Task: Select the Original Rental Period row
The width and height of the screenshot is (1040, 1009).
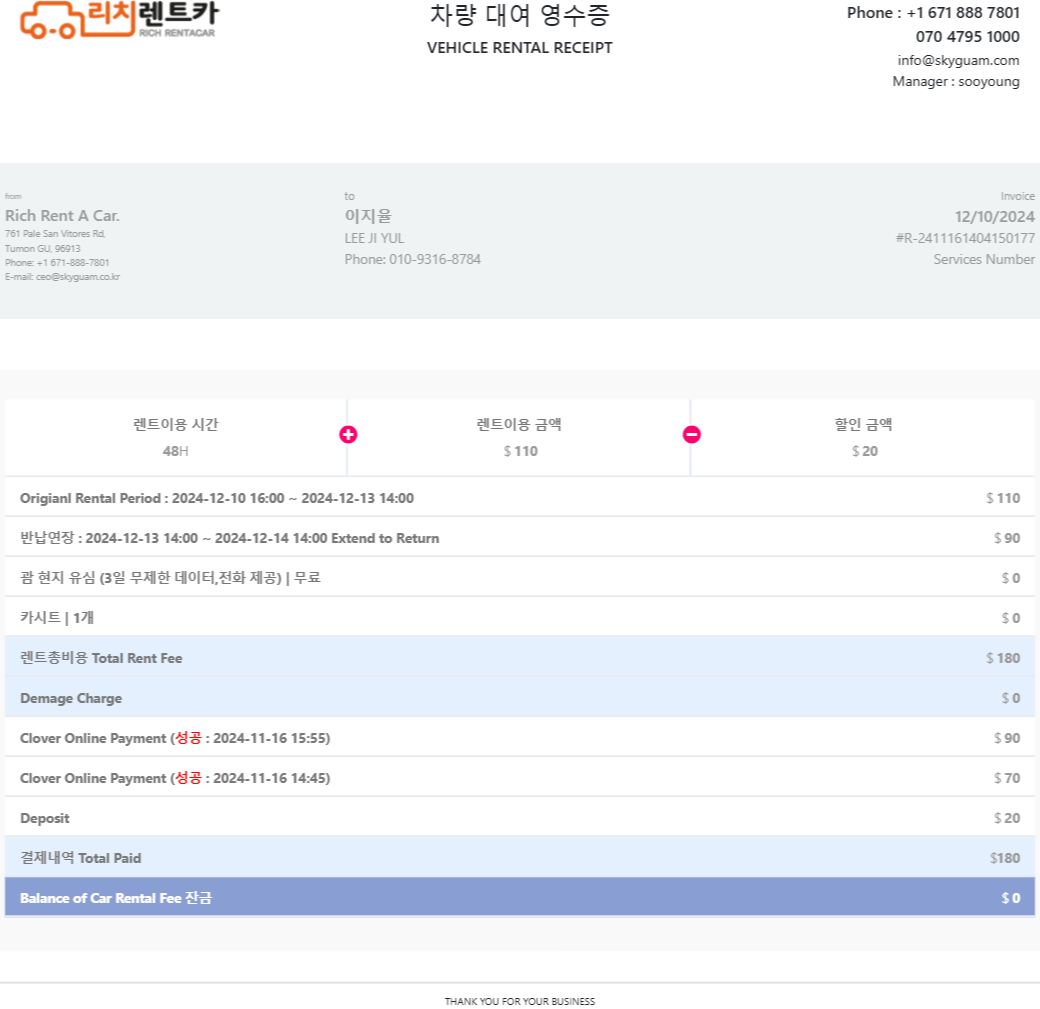Action: 520,498
